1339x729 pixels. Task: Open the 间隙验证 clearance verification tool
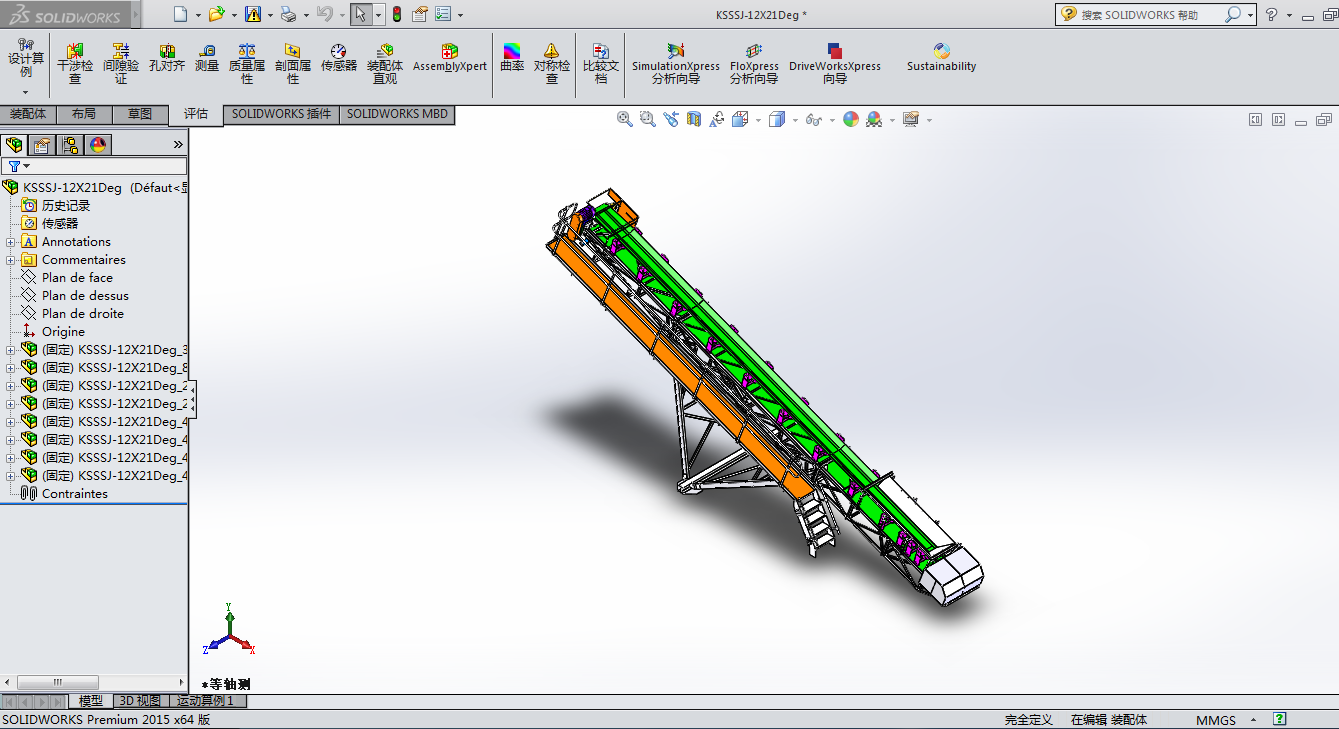point(121,63)
